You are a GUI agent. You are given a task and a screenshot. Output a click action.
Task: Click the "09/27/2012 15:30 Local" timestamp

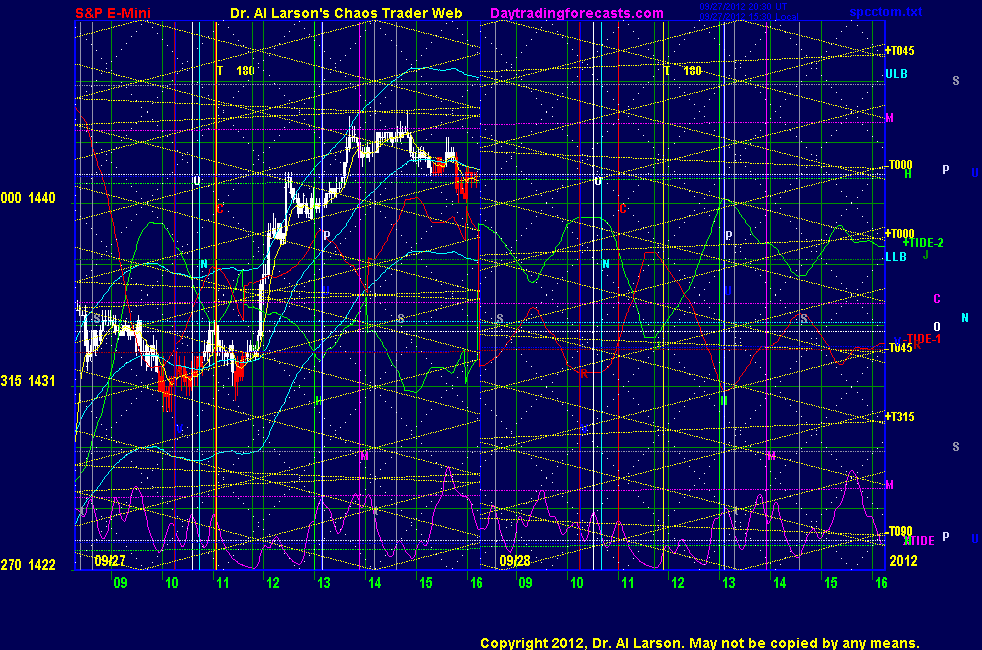[748, 16]
